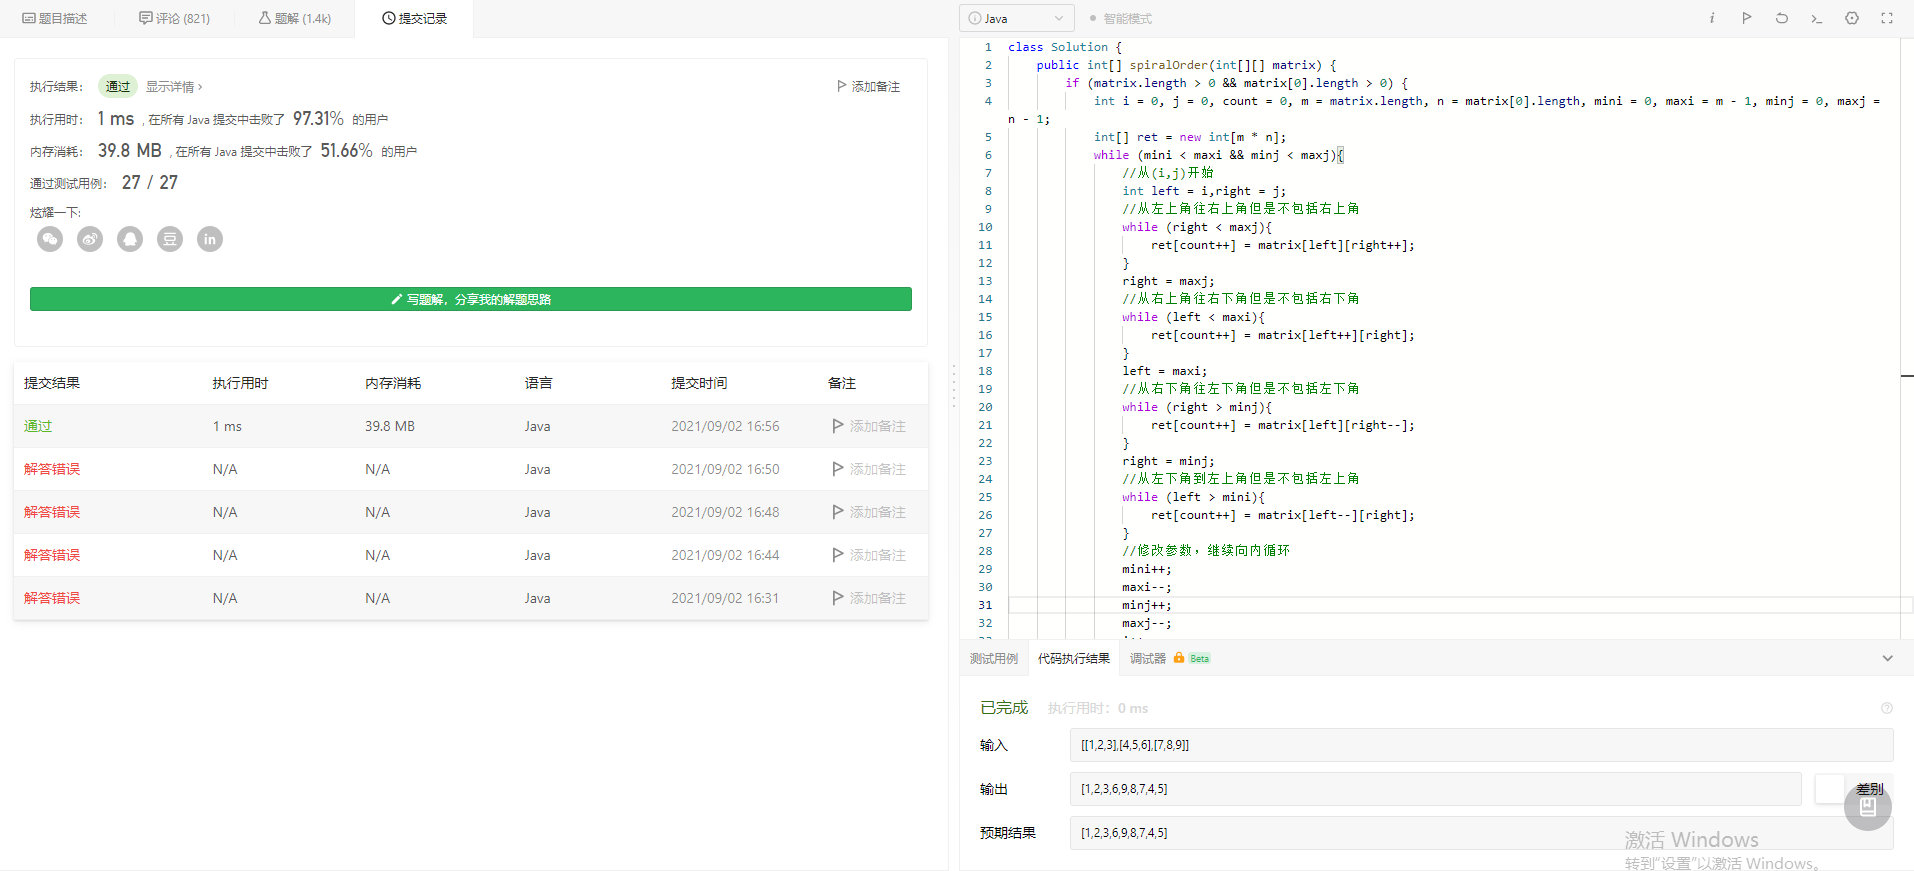The width and height of the screenshot is (1914, 871).
Task: Expand 显示详情 result details
Action: [174, 87]
